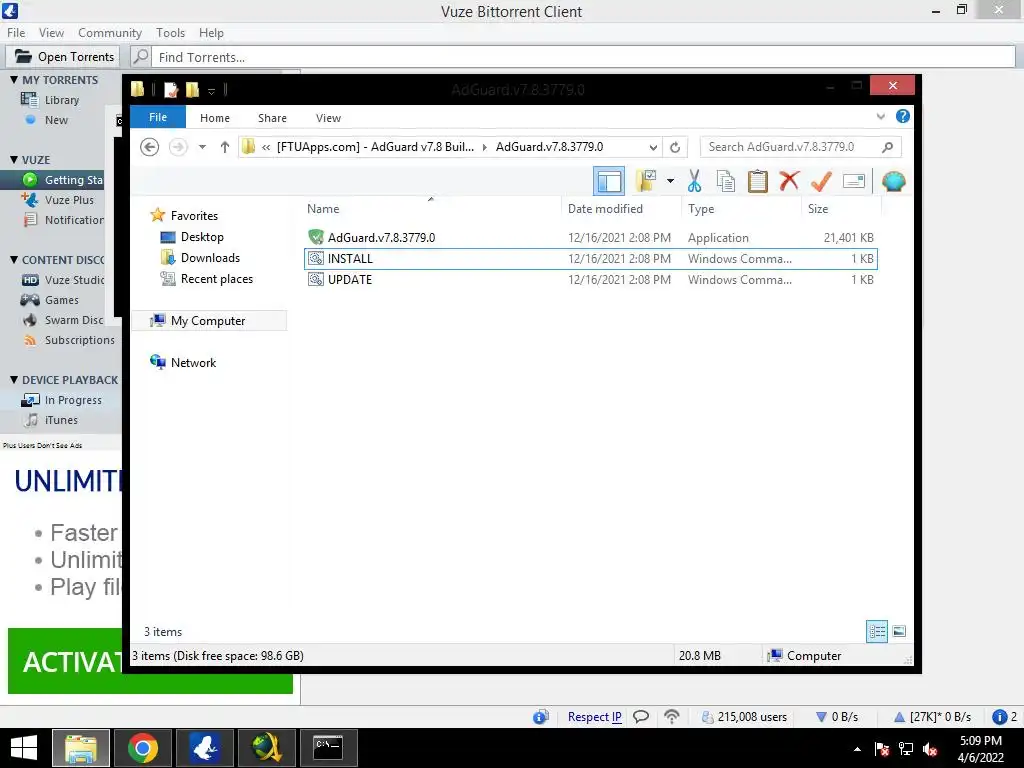Open the Explorer Help question mark
Screen dimensions: 1024x768
click(x=903, y=116)
